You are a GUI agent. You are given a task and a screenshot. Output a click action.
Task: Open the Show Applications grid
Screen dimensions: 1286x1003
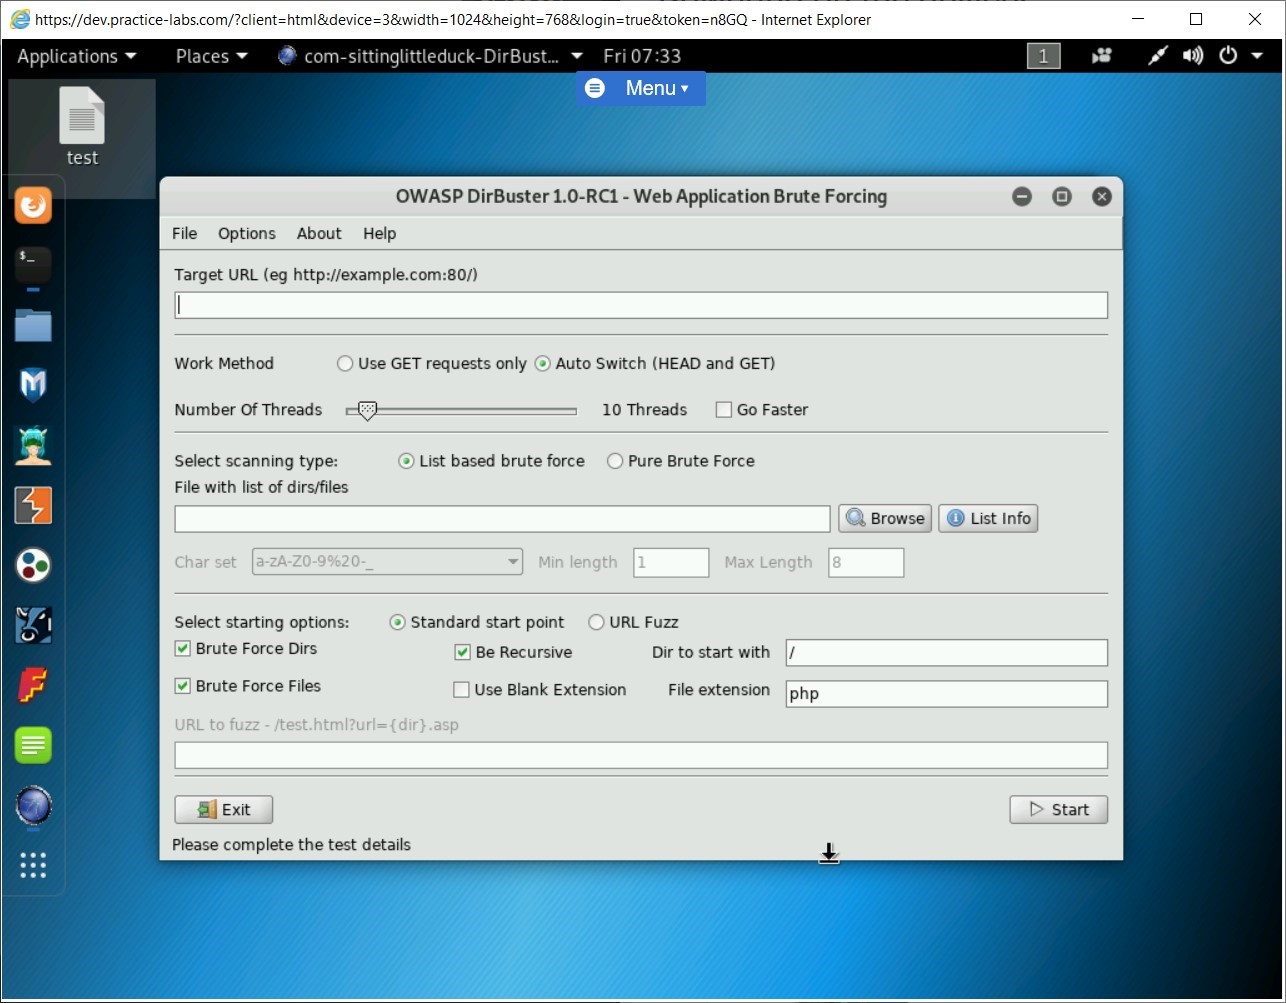point(33,865)
